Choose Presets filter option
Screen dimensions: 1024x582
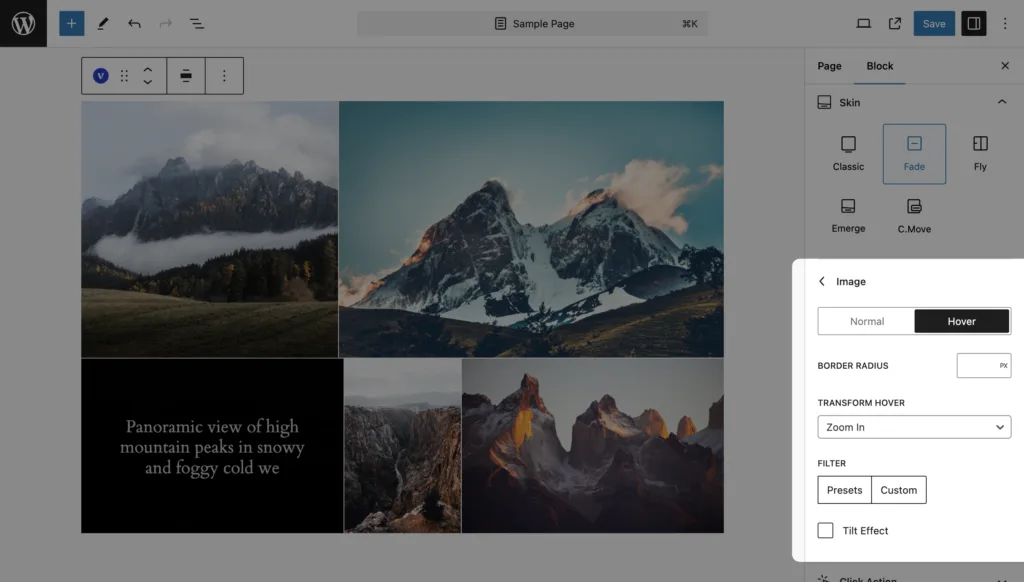[x=844, y=490]
